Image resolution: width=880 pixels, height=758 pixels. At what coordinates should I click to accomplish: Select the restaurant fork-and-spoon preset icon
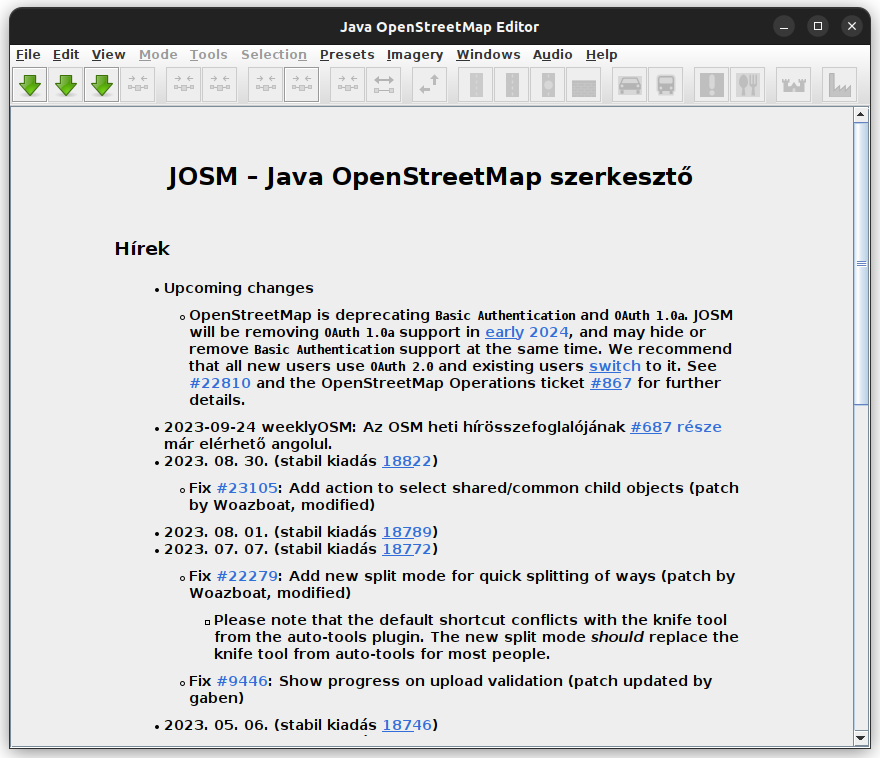click(748, 85)
